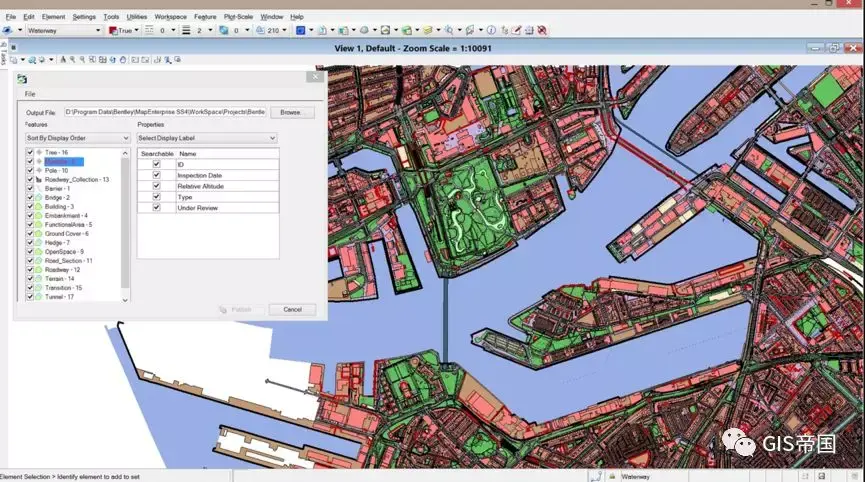Viewport: 865px width, 482px height.
Task: Click the red active color swatch
Action: point(112,30)
